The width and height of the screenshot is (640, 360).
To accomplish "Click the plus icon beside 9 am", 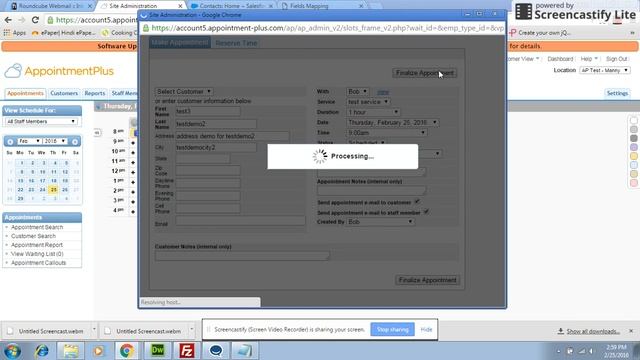I will point(133,143).
